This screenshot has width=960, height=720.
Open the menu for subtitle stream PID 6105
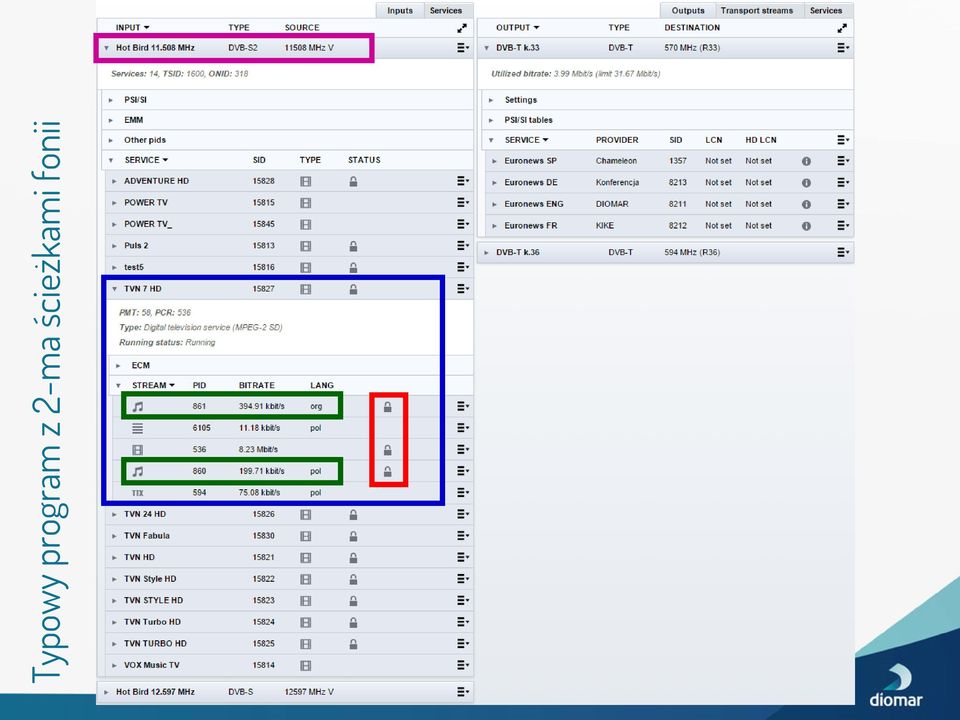(x=462, y=428)
